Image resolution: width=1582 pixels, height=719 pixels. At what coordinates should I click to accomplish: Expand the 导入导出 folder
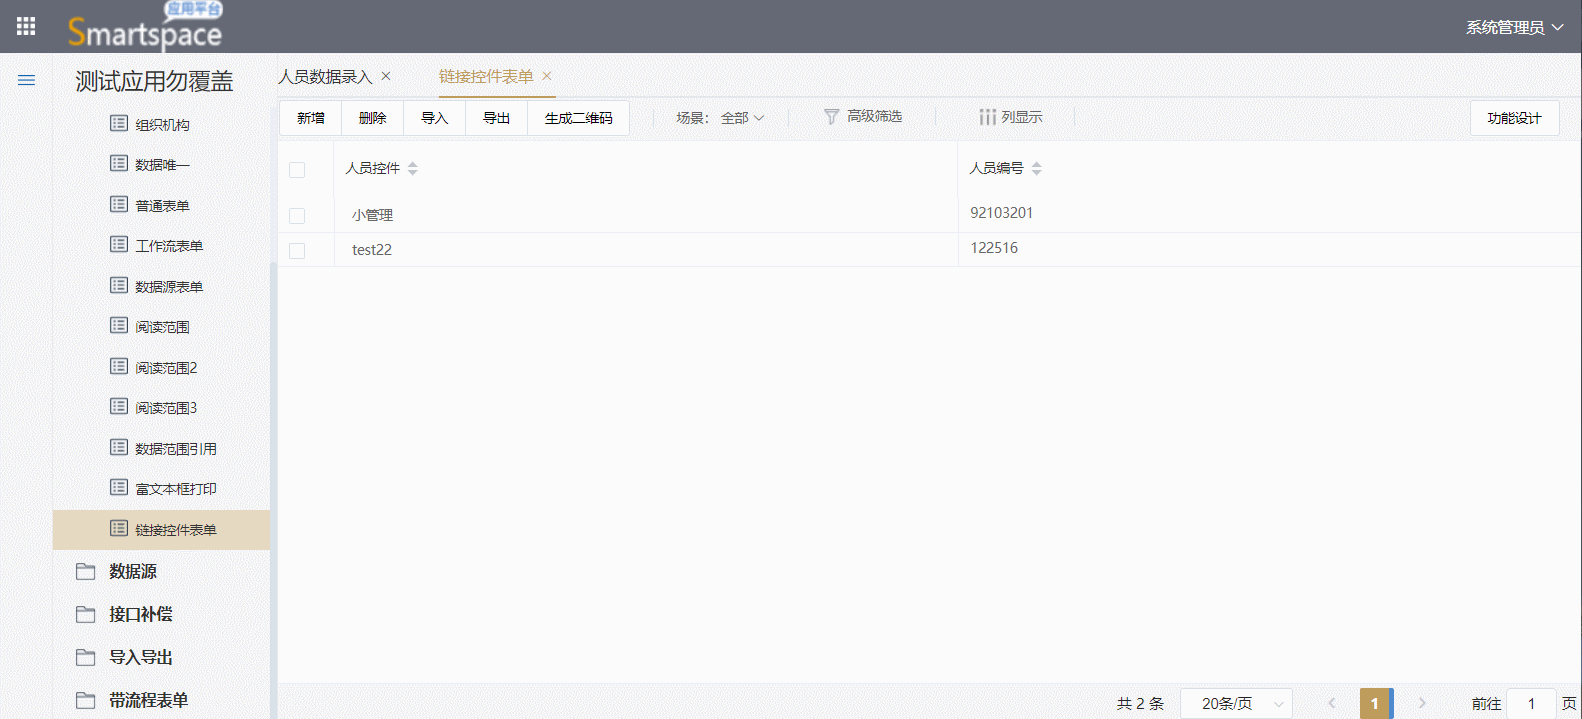pyautogui.click(x=141, y=657)
